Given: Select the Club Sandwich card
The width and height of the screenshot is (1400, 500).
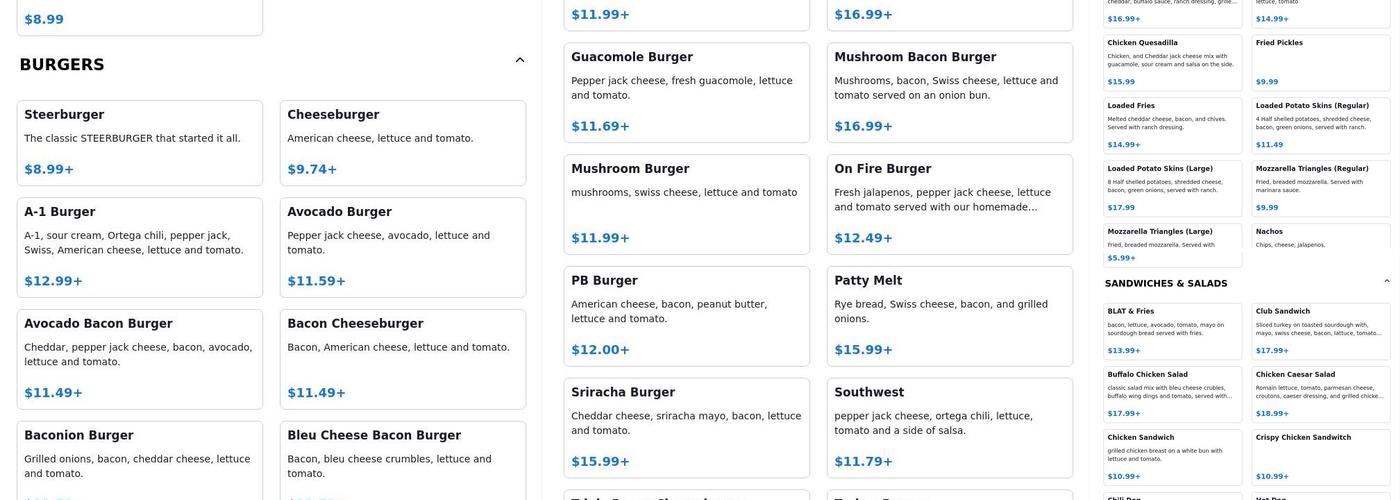Looking at the screenshot, I should point(1320,331).
